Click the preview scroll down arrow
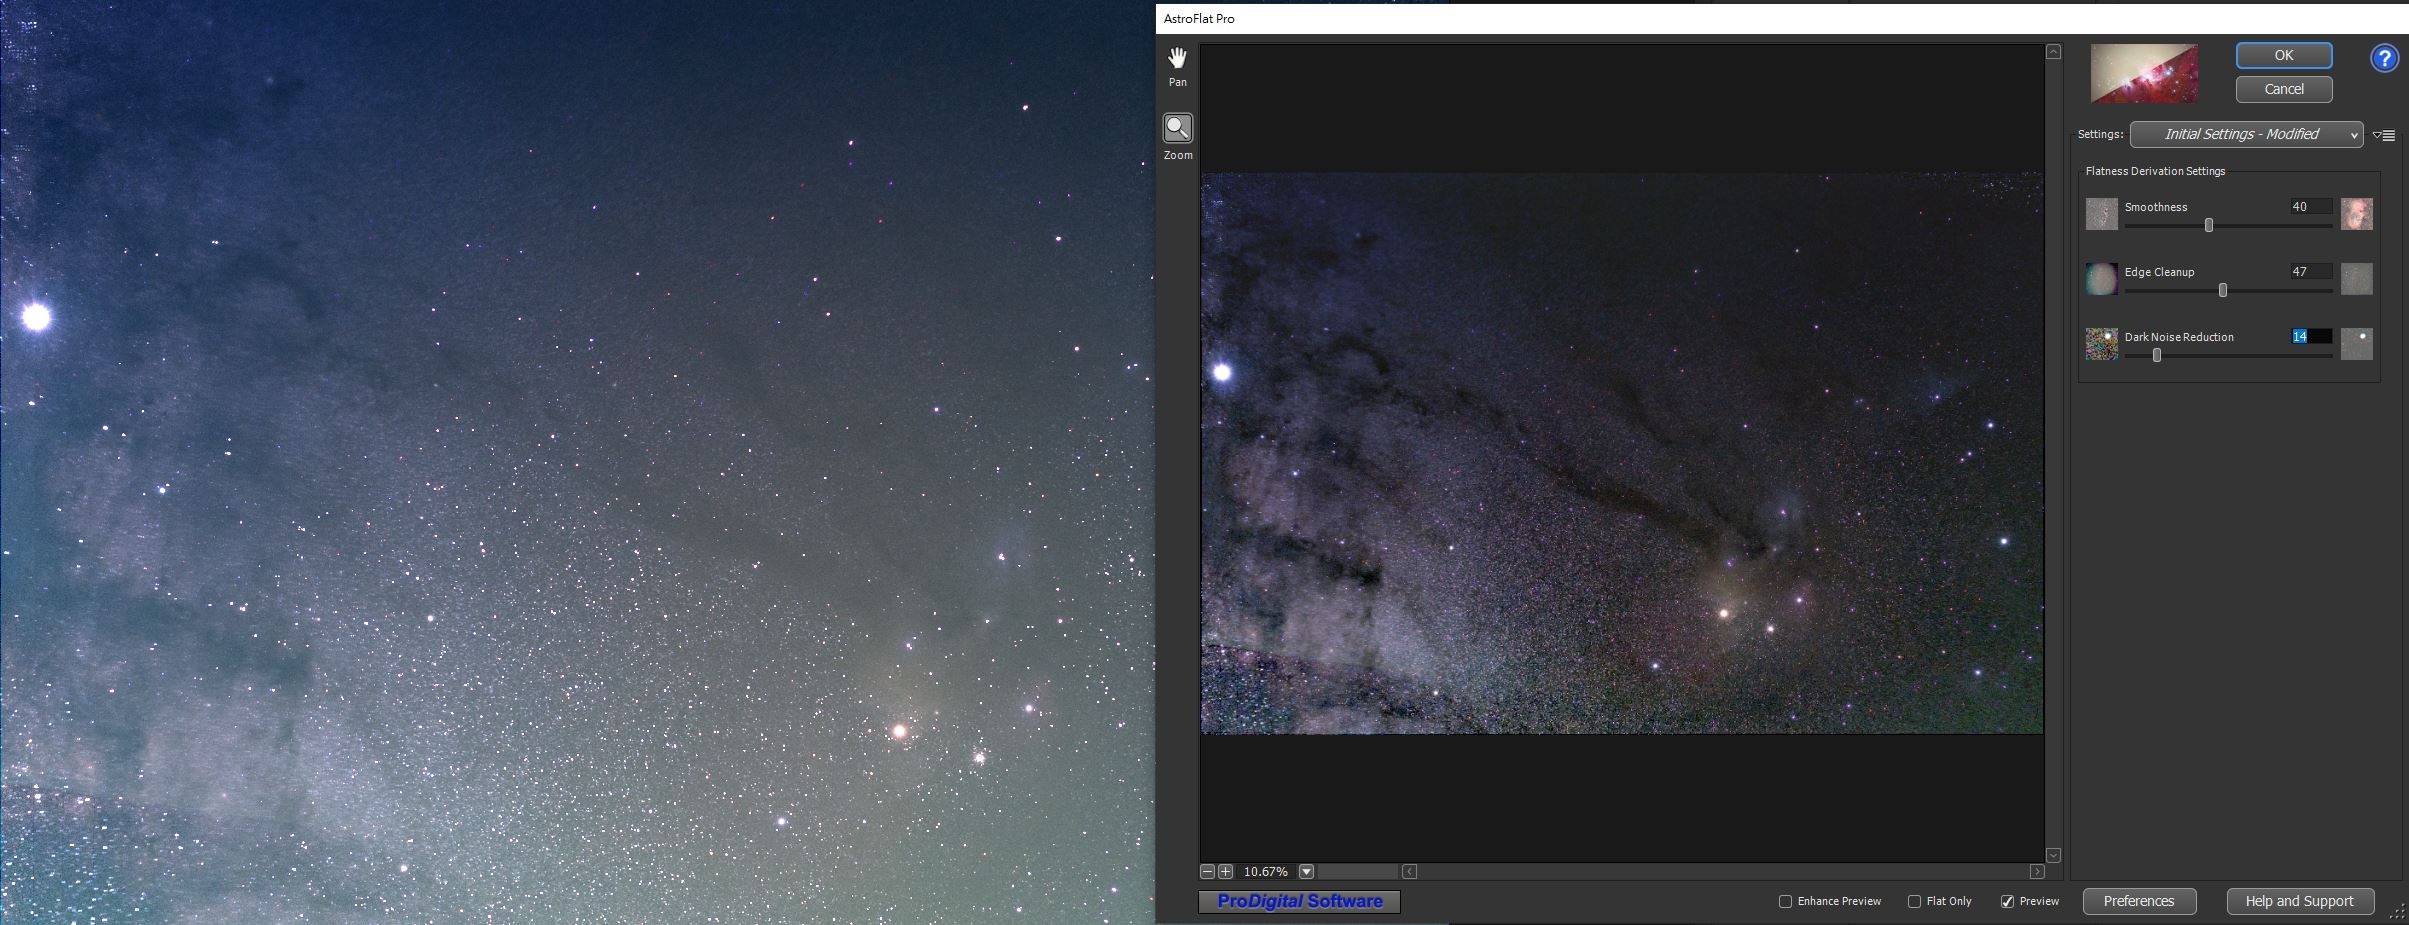 pos(2053,855)
